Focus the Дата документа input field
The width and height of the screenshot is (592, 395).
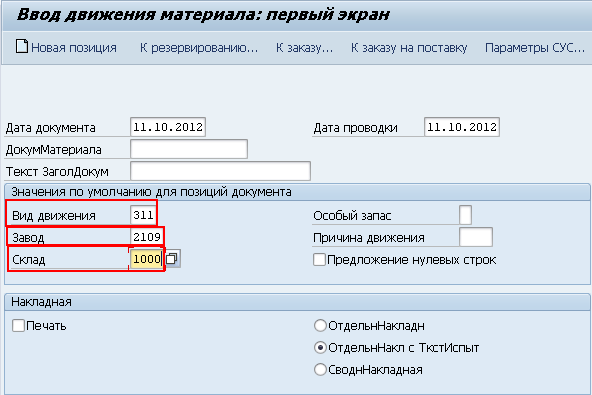[168, 127]
